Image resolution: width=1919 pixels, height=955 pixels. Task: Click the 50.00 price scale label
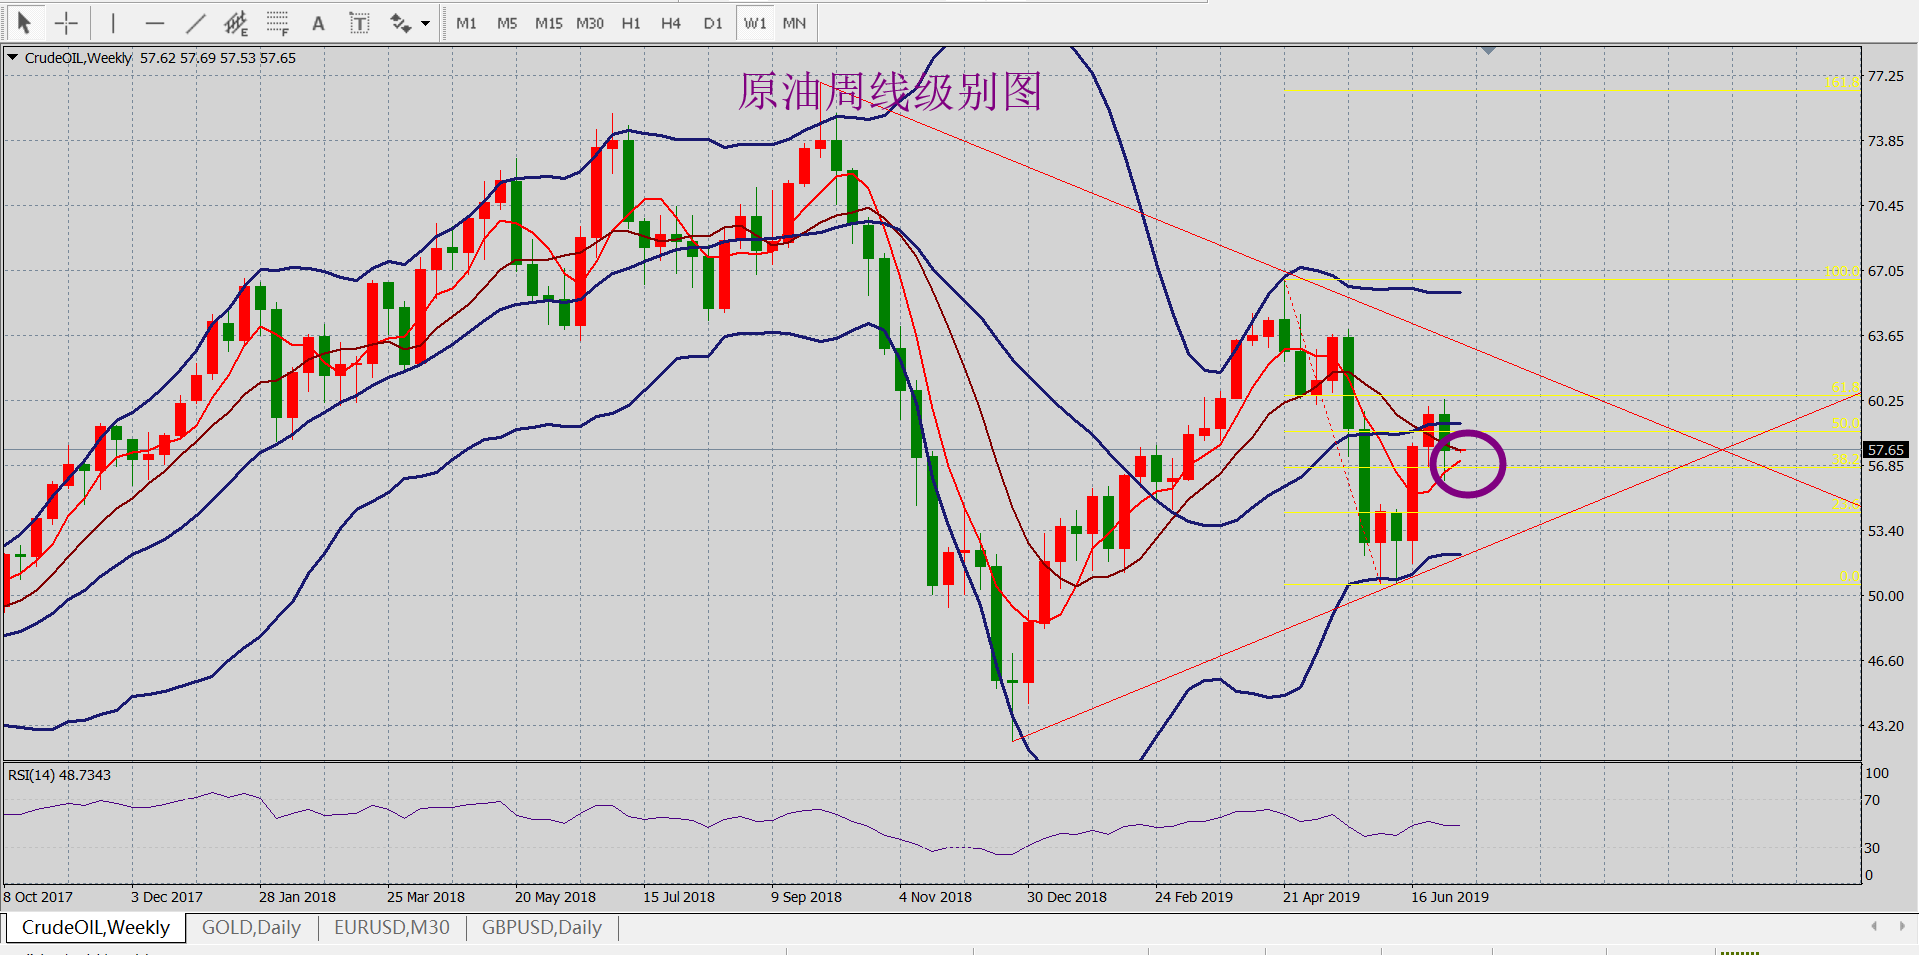click(x=1886, y=596)
